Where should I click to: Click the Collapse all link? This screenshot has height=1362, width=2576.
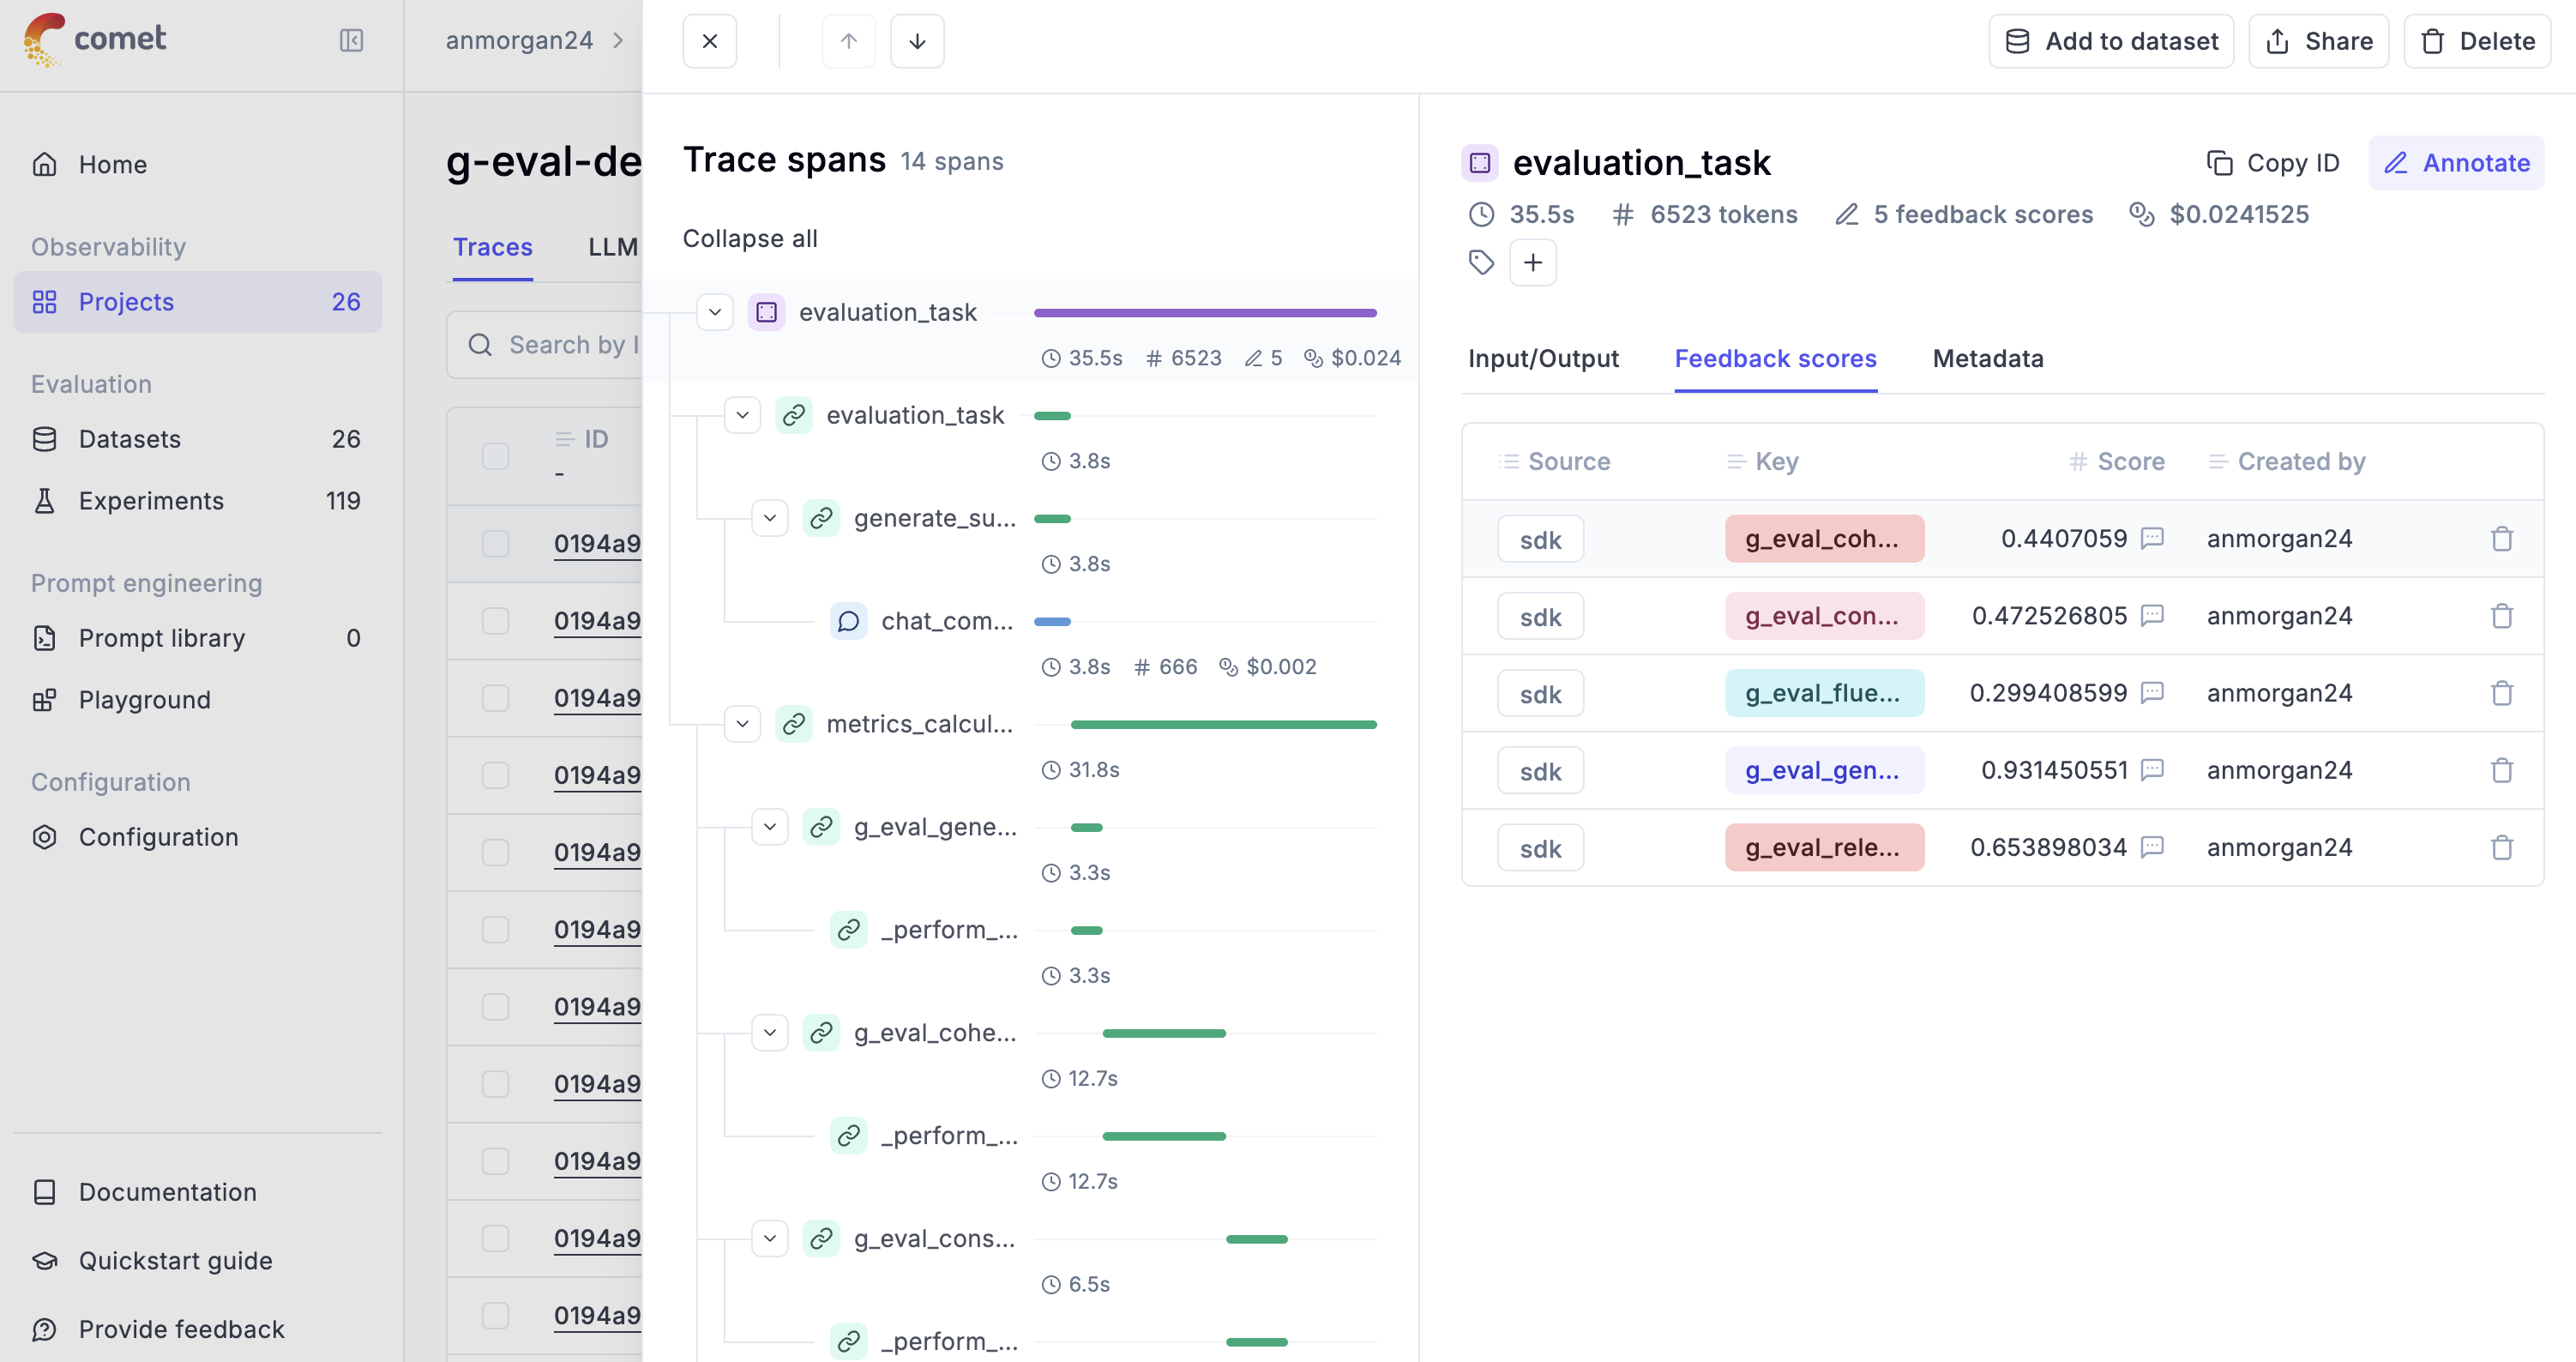click(x=749, y=239)
